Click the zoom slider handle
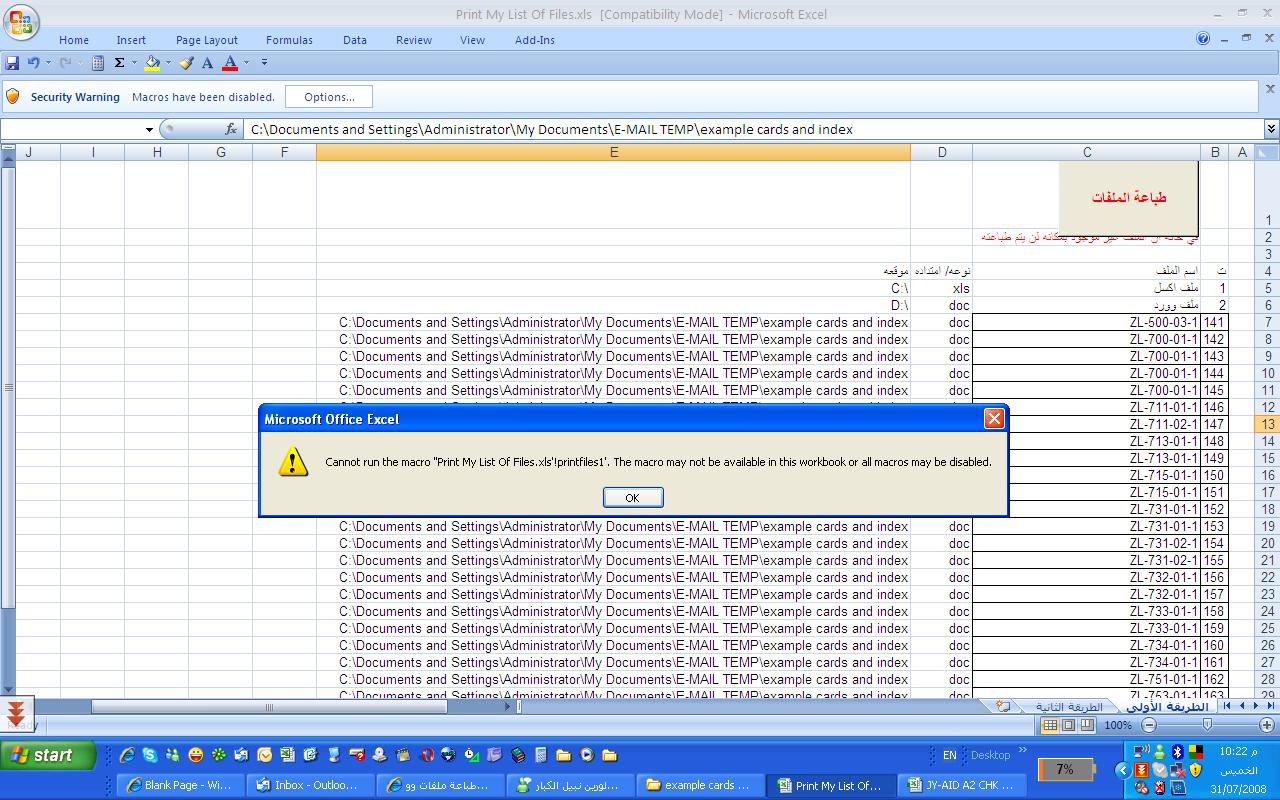Screen dimensions: 1280x800 (1208, 725)
